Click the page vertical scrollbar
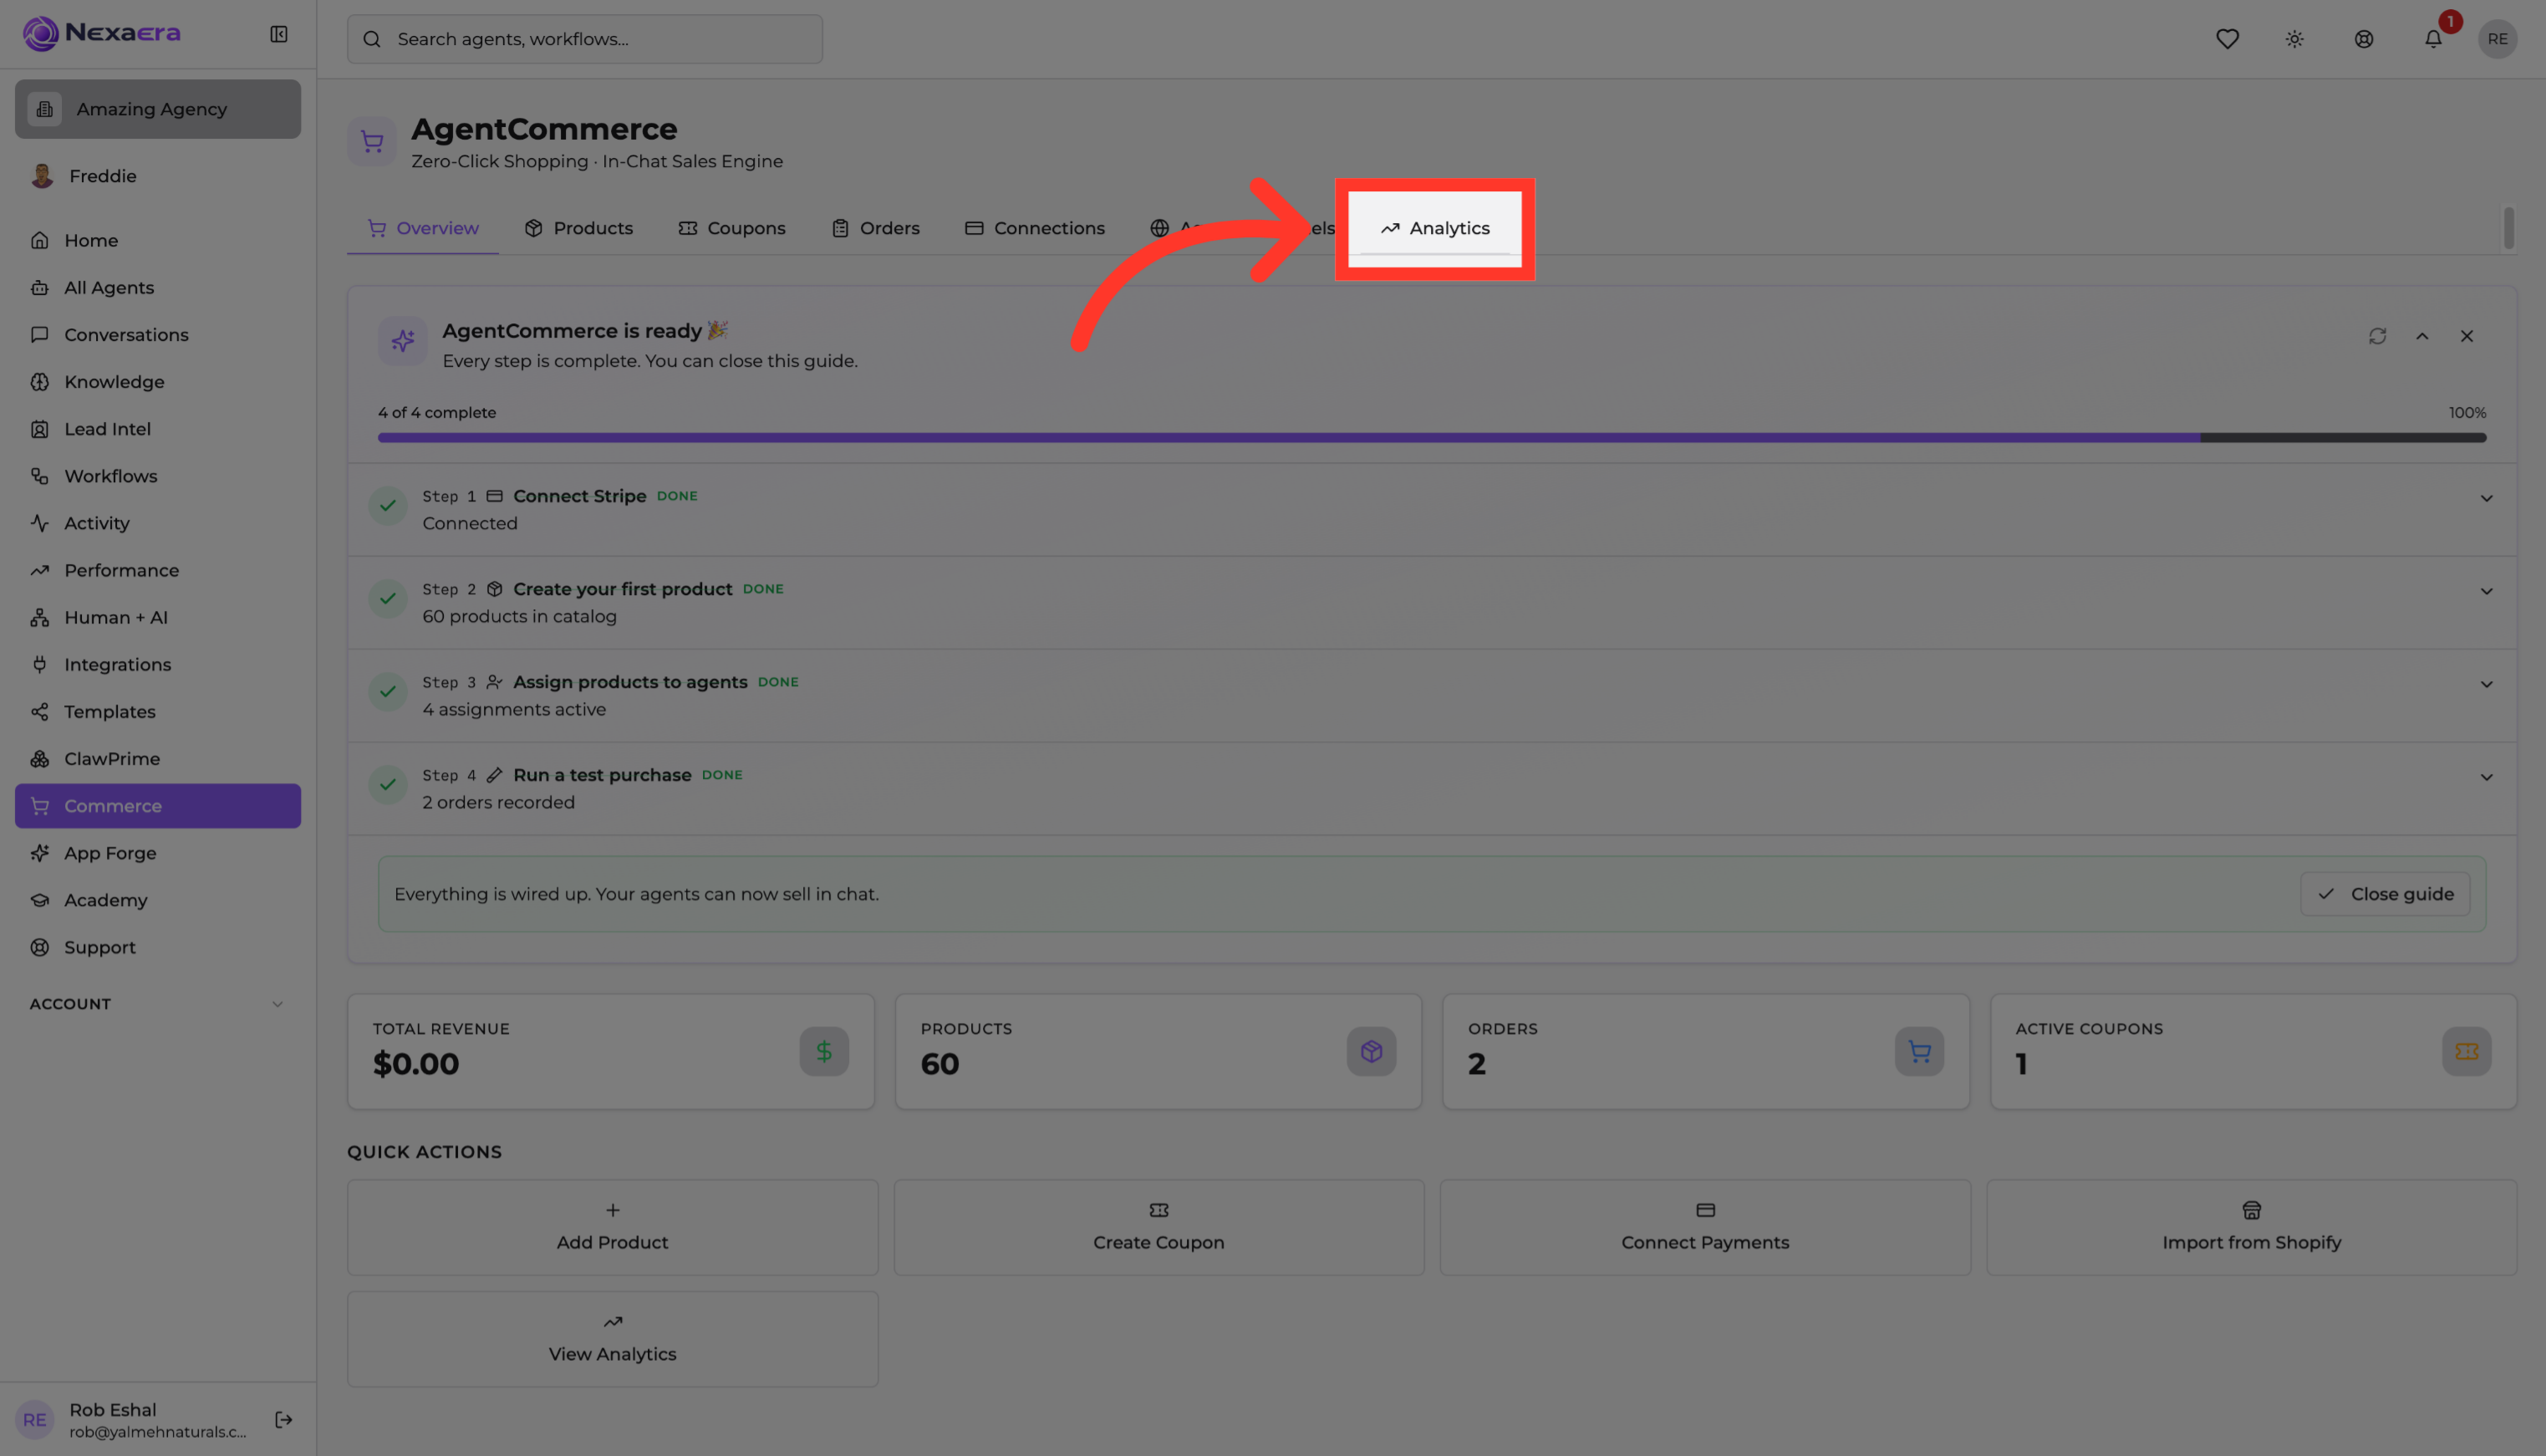 2508,228
